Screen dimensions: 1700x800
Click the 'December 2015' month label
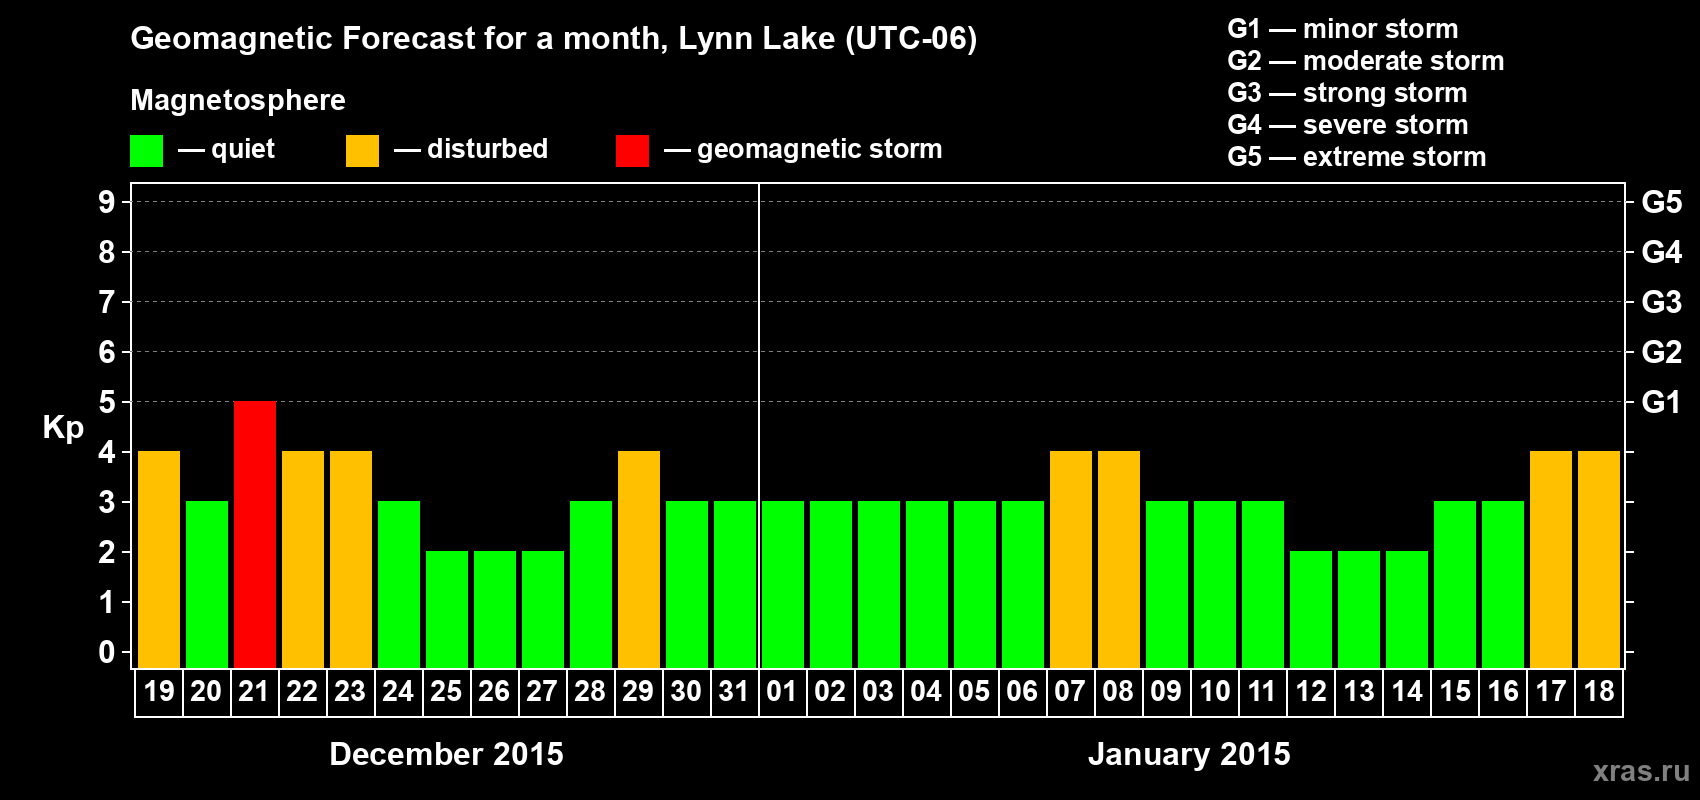(446, 754)
